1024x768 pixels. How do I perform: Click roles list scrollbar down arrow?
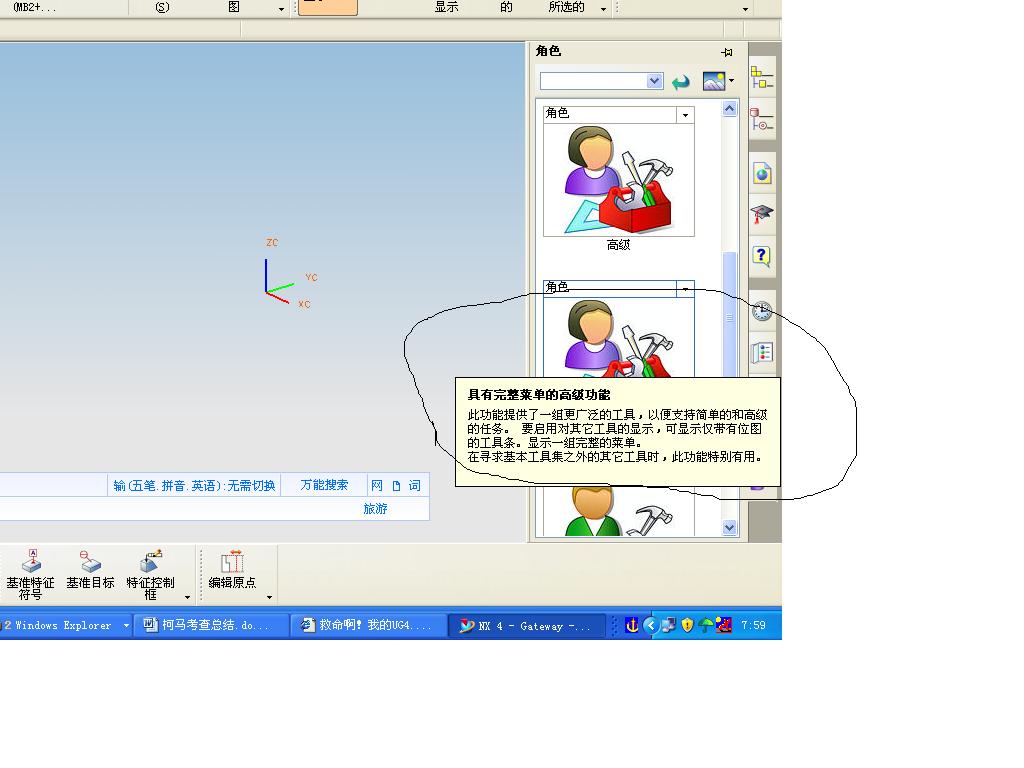[x=729, y=527]
